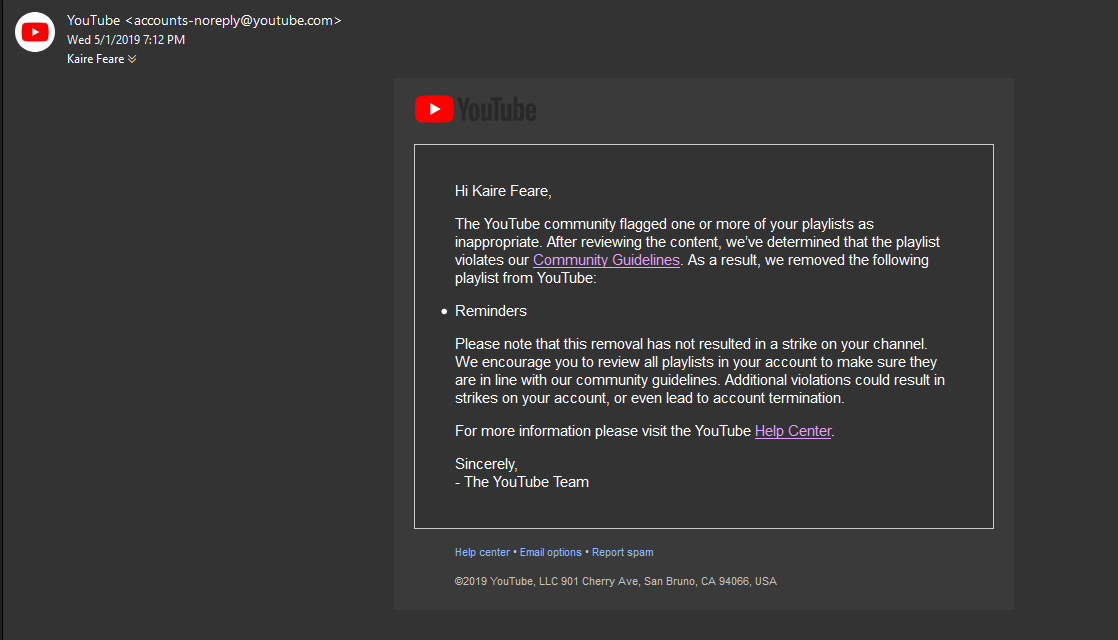Click the copyright line with San Bruno address
Screen dimensions: 1118x640
[x=615, y=582]
